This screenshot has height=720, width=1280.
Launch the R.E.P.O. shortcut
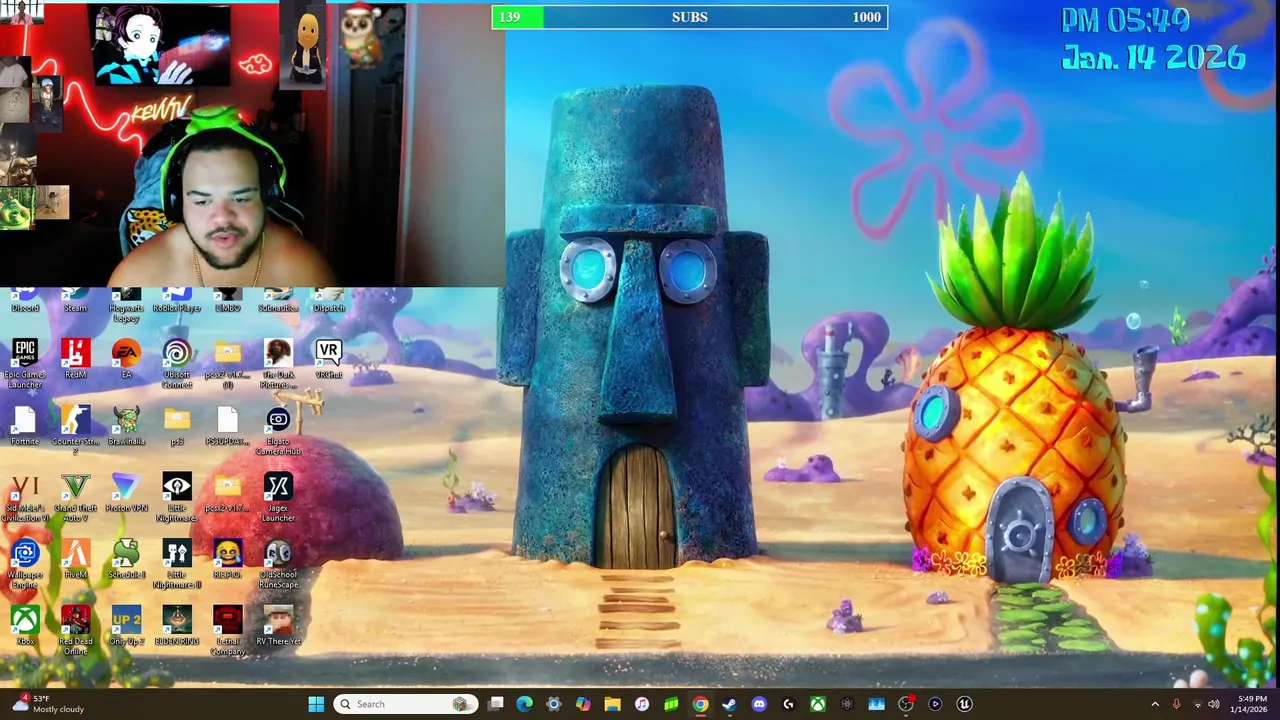click(x=227, y=560)
